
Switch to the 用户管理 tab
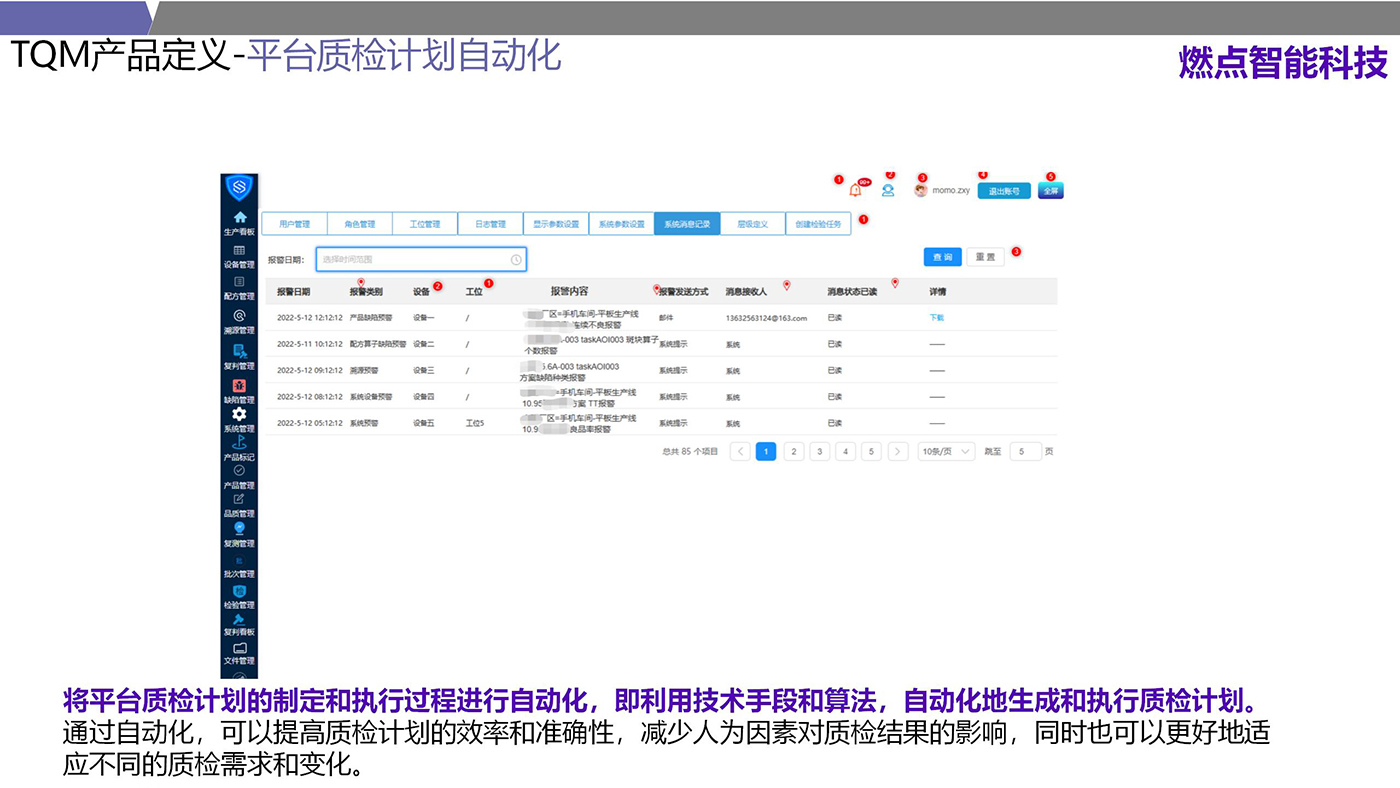[294, 224]
